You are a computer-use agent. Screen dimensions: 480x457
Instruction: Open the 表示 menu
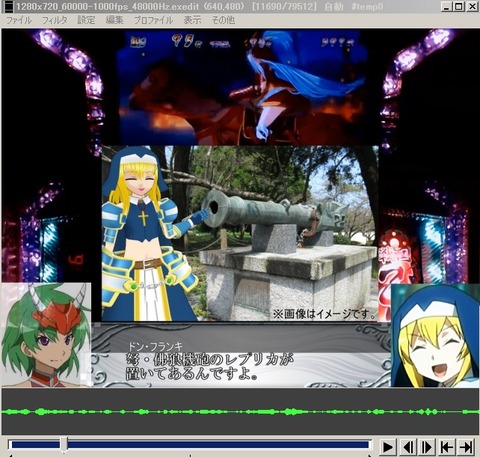click(192, 20)
